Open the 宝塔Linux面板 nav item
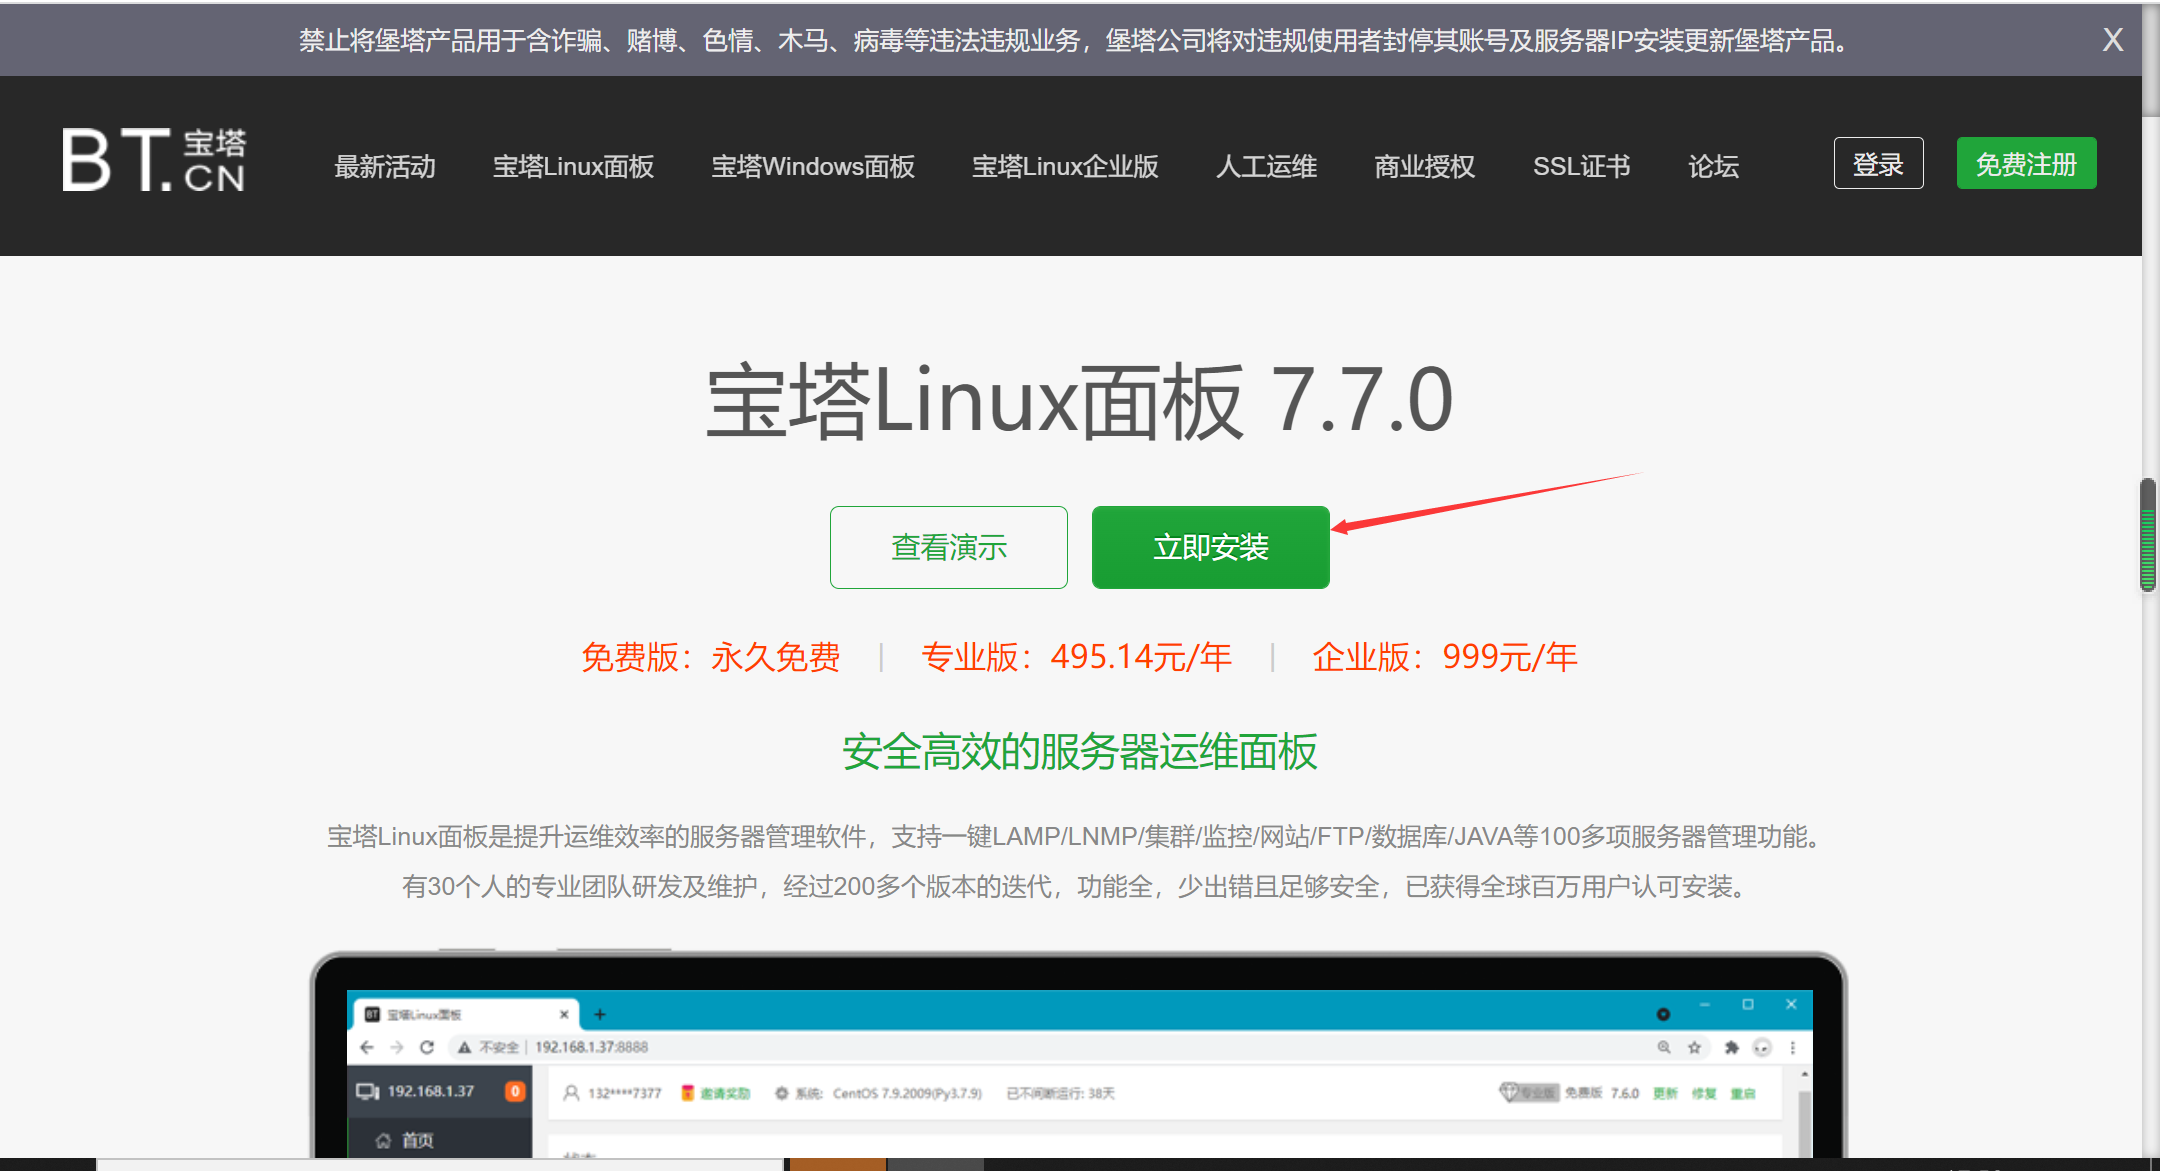 [573, 166]
